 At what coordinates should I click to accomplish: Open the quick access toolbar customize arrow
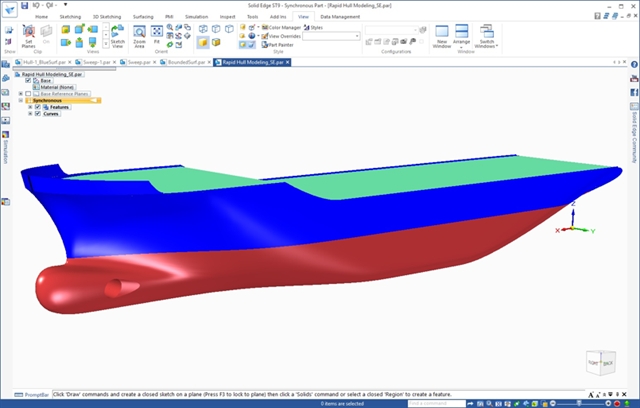tap(65, 5)
